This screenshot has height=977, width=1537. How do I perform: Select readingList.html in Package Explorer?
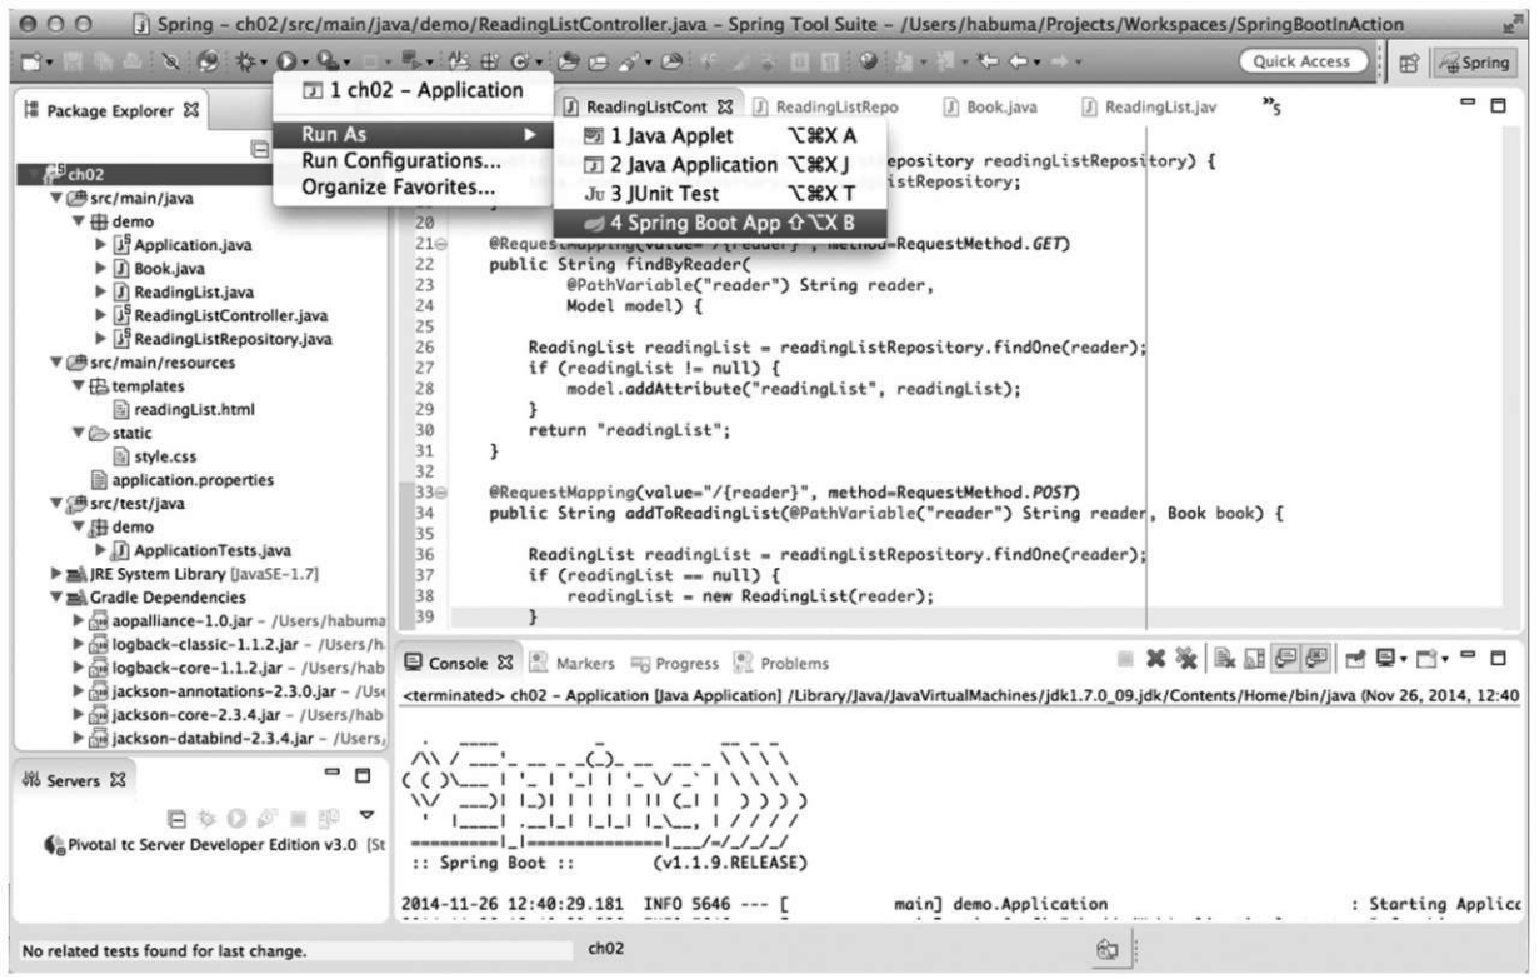click(184, 409)
